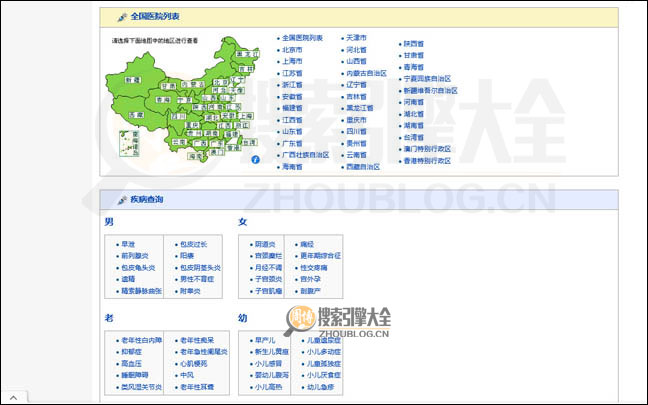Go to the 江苏省 link

pos(292,73)
